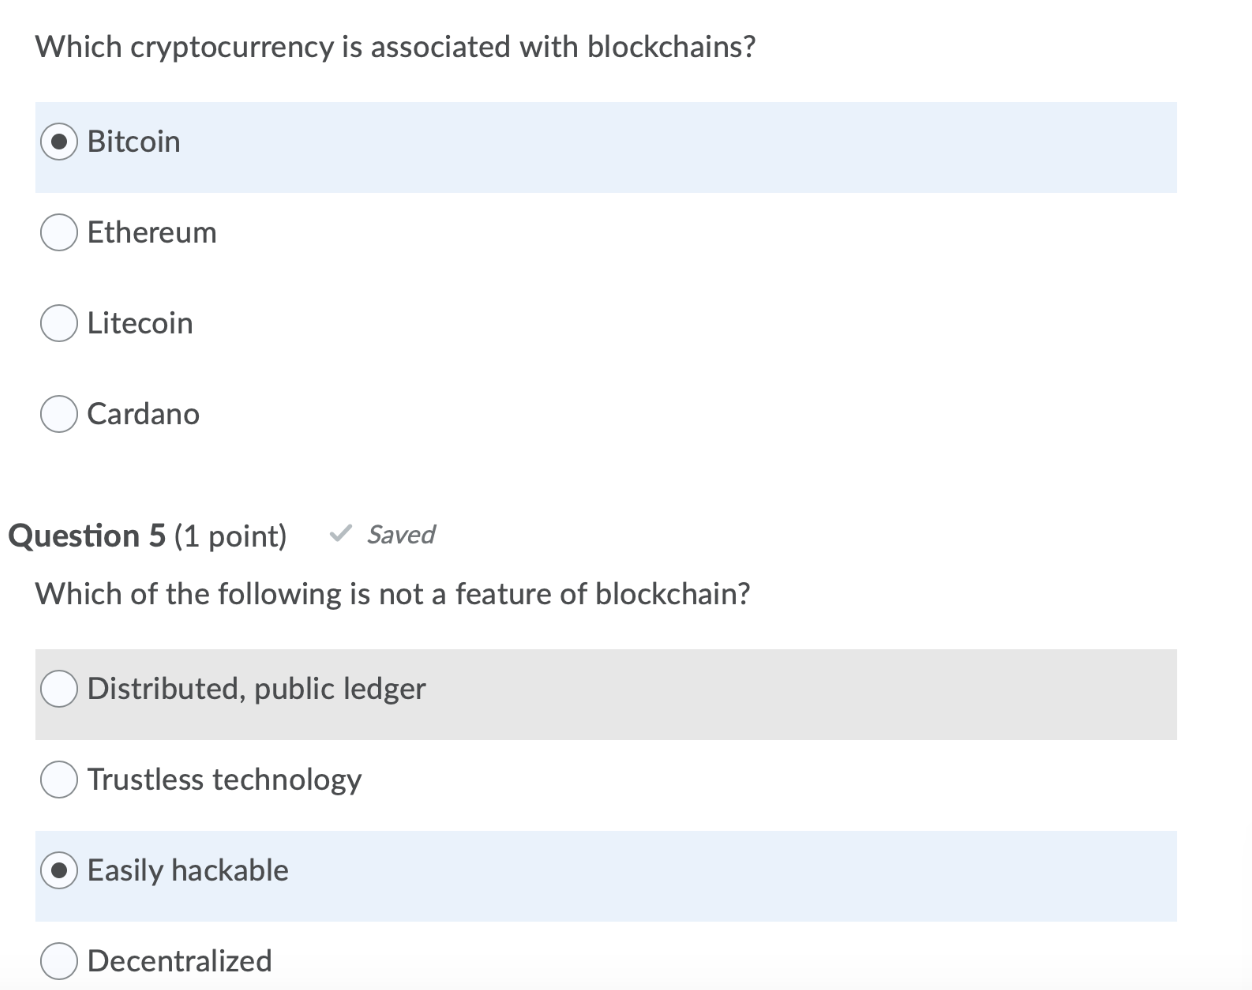Click the highlighted Easily hackable answer row
Image resolution: width=1252 pixels, height=990 pixels.
click(x=600, y=876)
